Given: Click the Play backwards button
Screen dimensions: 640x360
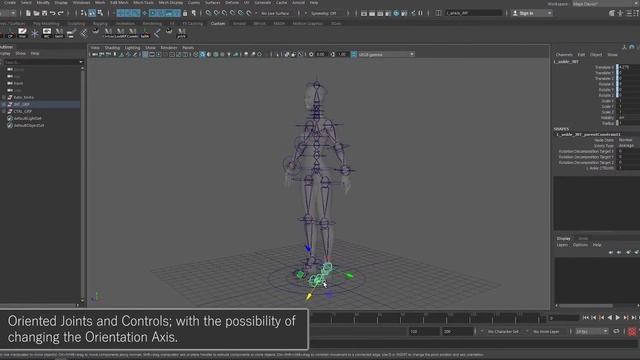Looking at the screenshot, I should [610, 318].
